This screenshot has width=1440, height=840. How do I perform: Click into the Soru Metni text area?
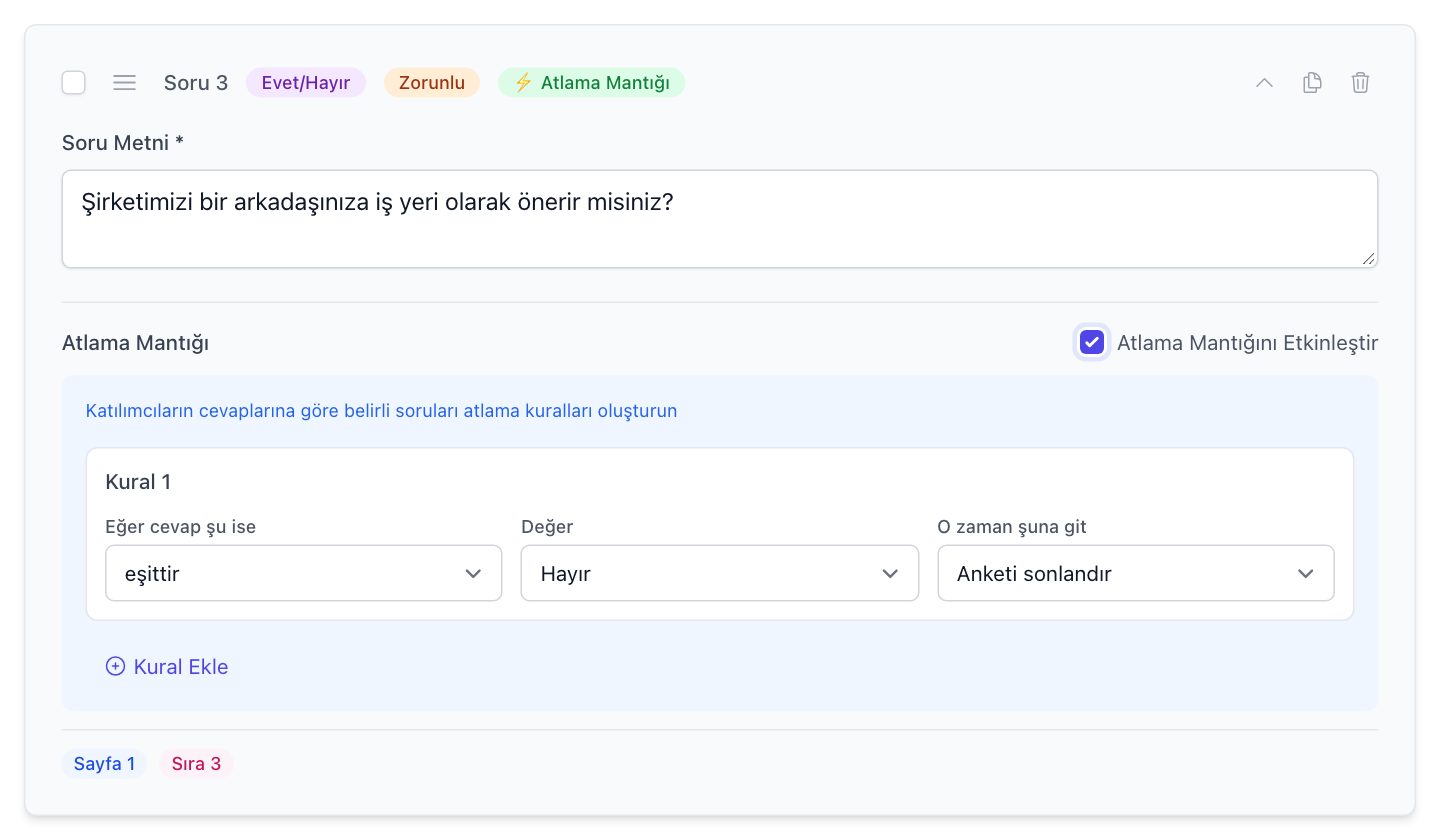(720, 219)
